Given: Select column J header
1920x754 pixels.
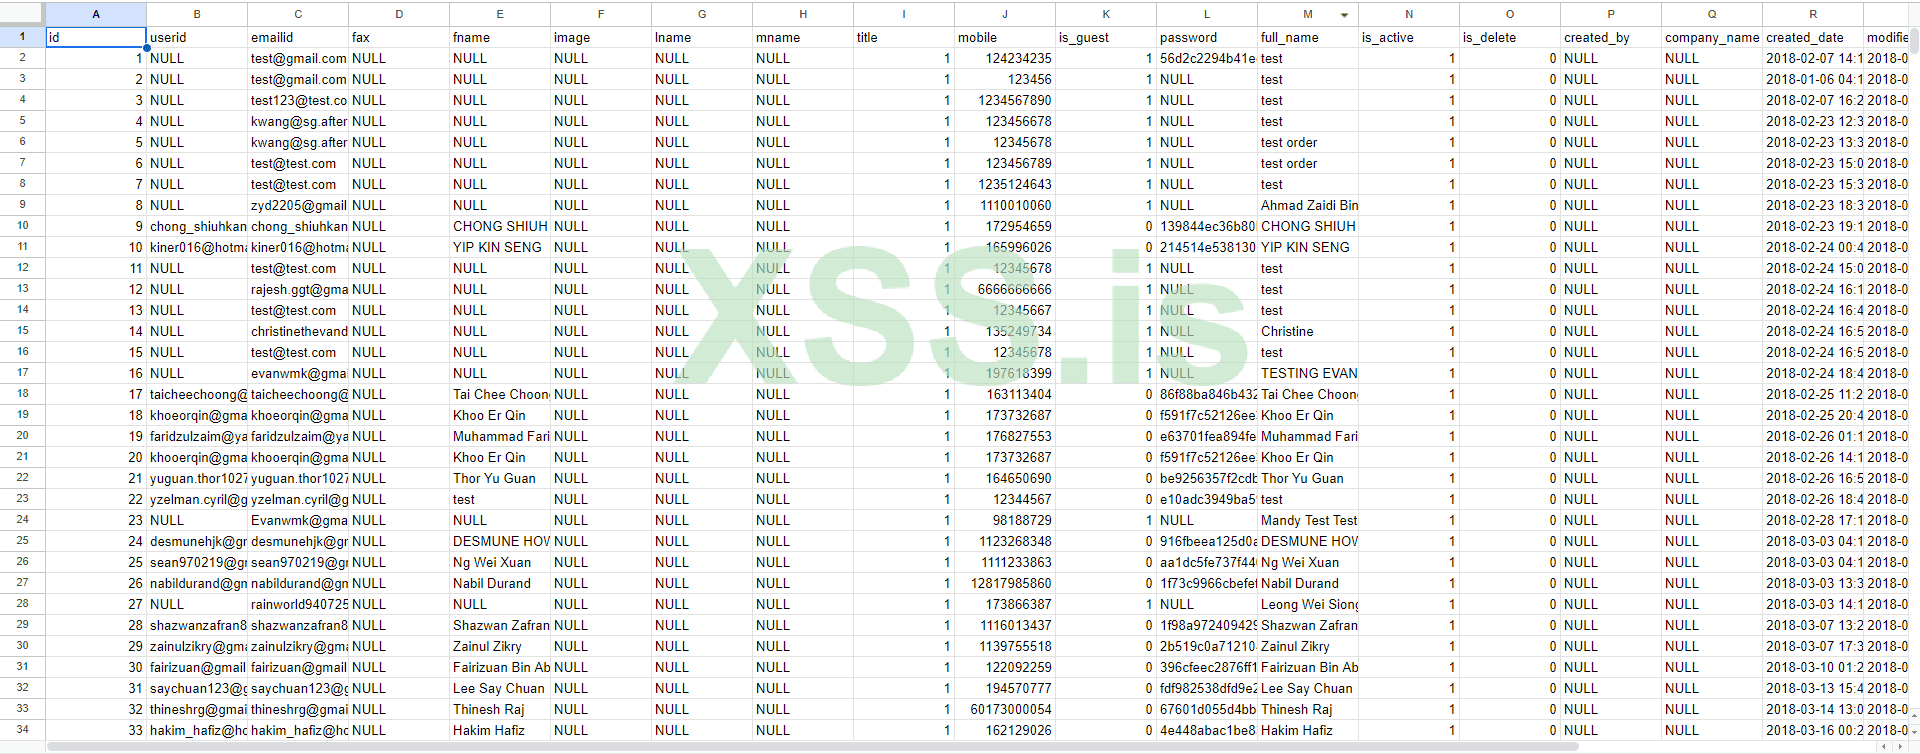Looking at the screenshot, I should (1005, 14).
